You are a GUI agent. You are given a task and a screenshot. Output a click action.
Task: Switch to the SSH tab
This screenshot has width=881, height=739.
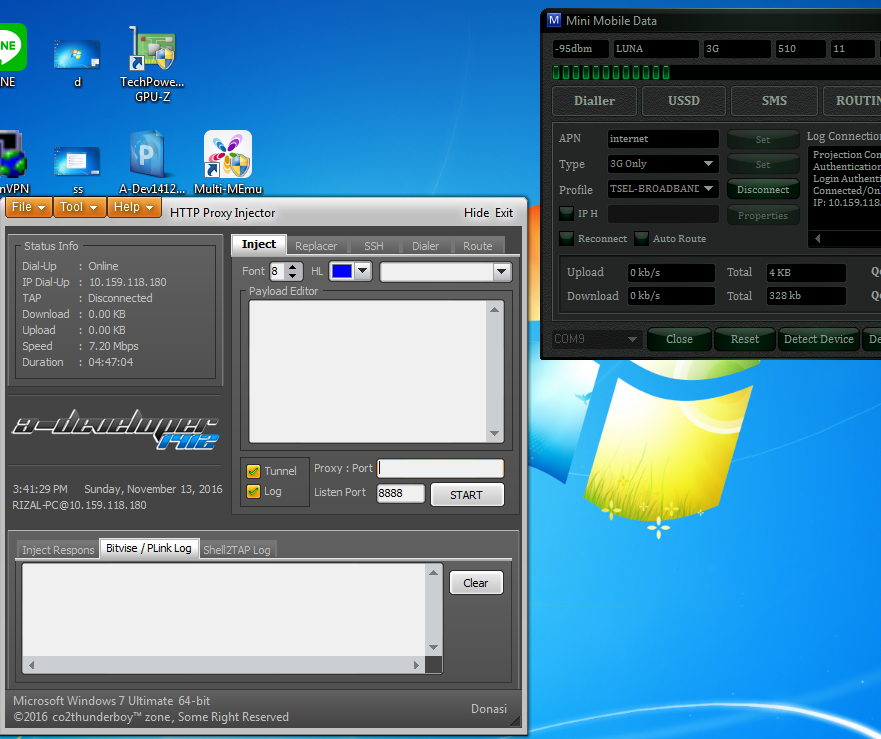374,246
